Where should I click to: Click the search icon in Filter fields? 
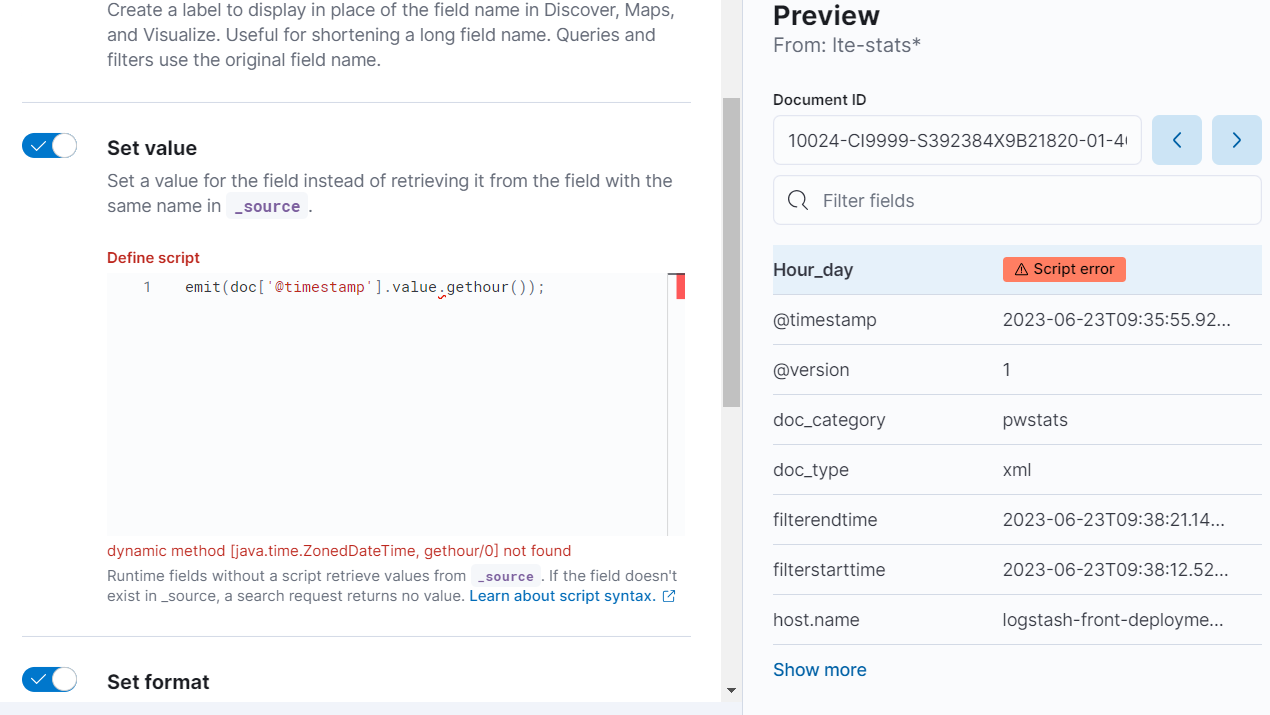tap(798, 201)
